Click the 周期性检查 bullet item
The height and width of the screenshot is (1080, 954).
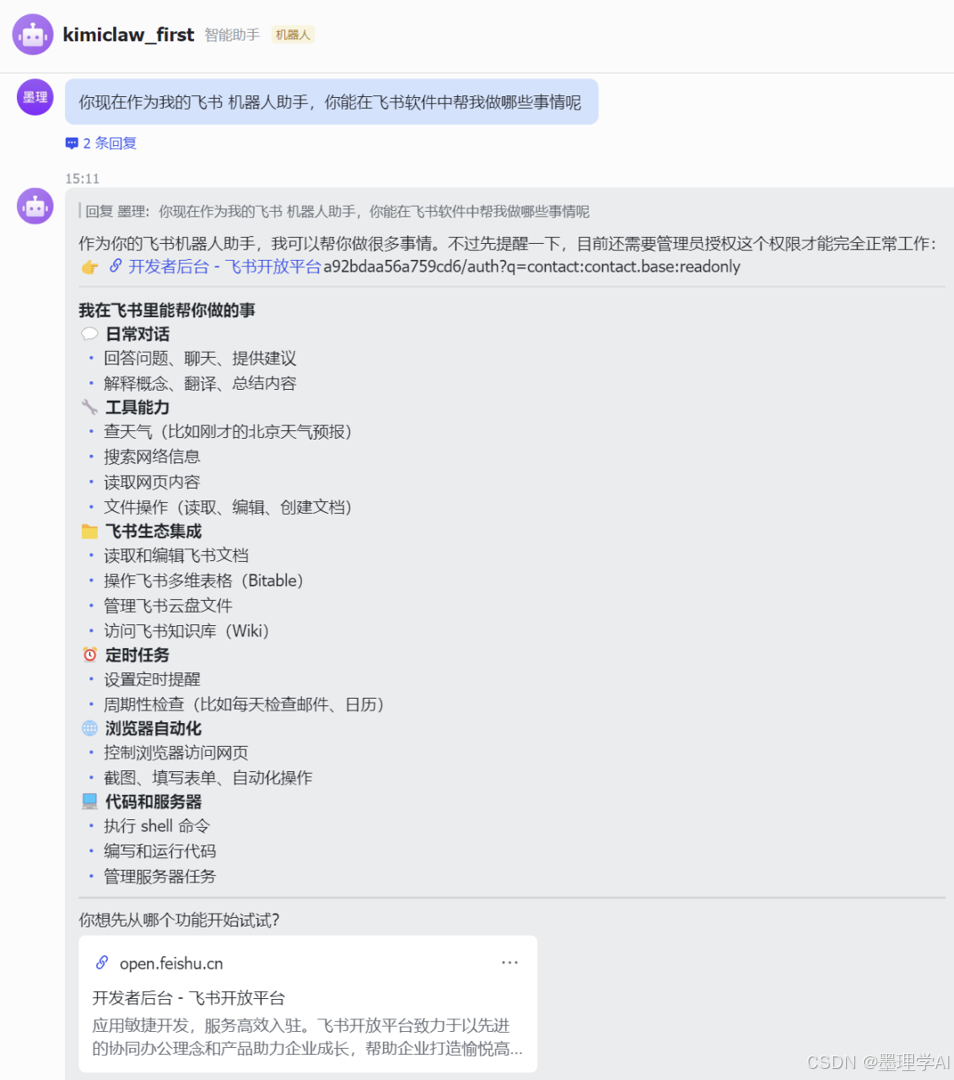click(x=245, y=704)
